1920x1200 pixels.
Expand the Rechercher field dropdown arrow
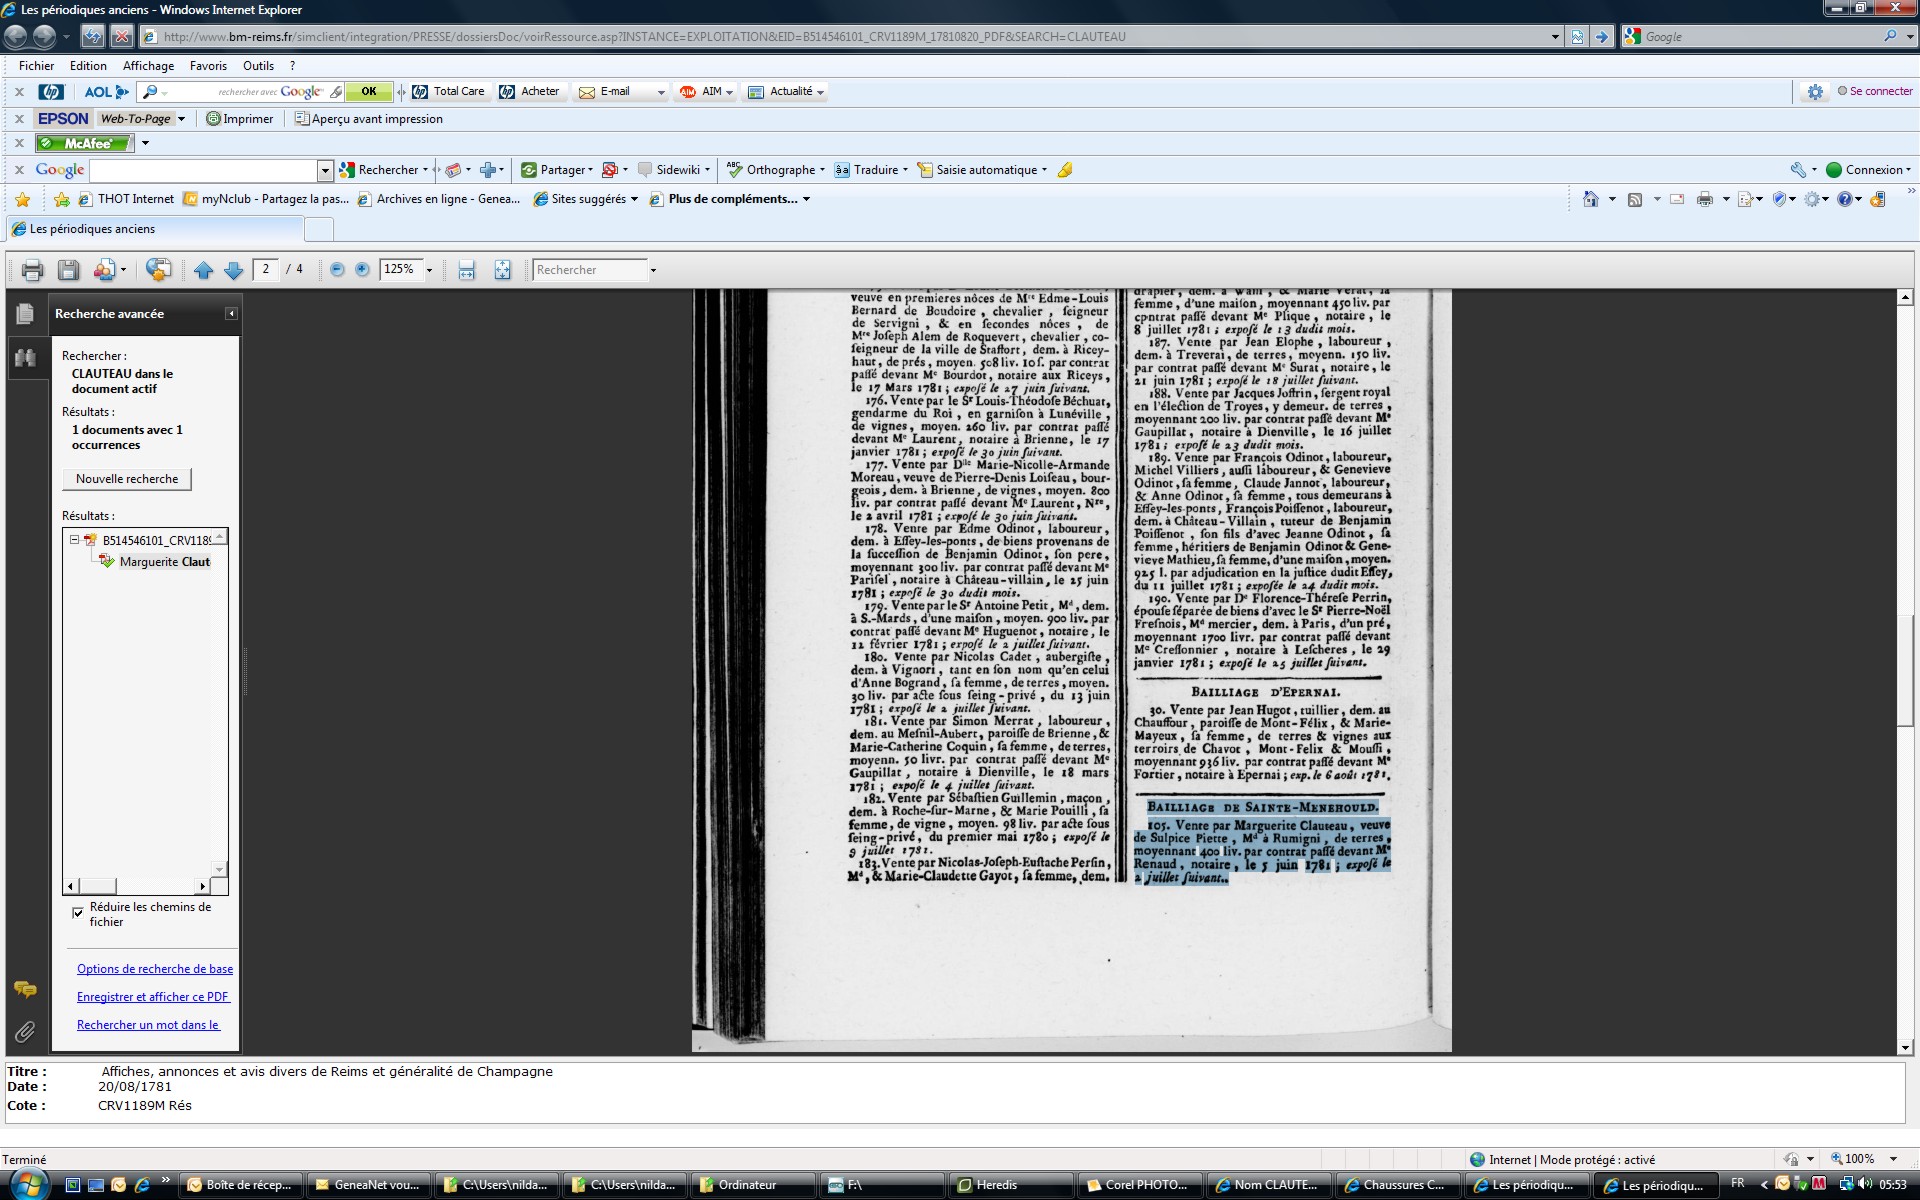[x=653, y=270]
